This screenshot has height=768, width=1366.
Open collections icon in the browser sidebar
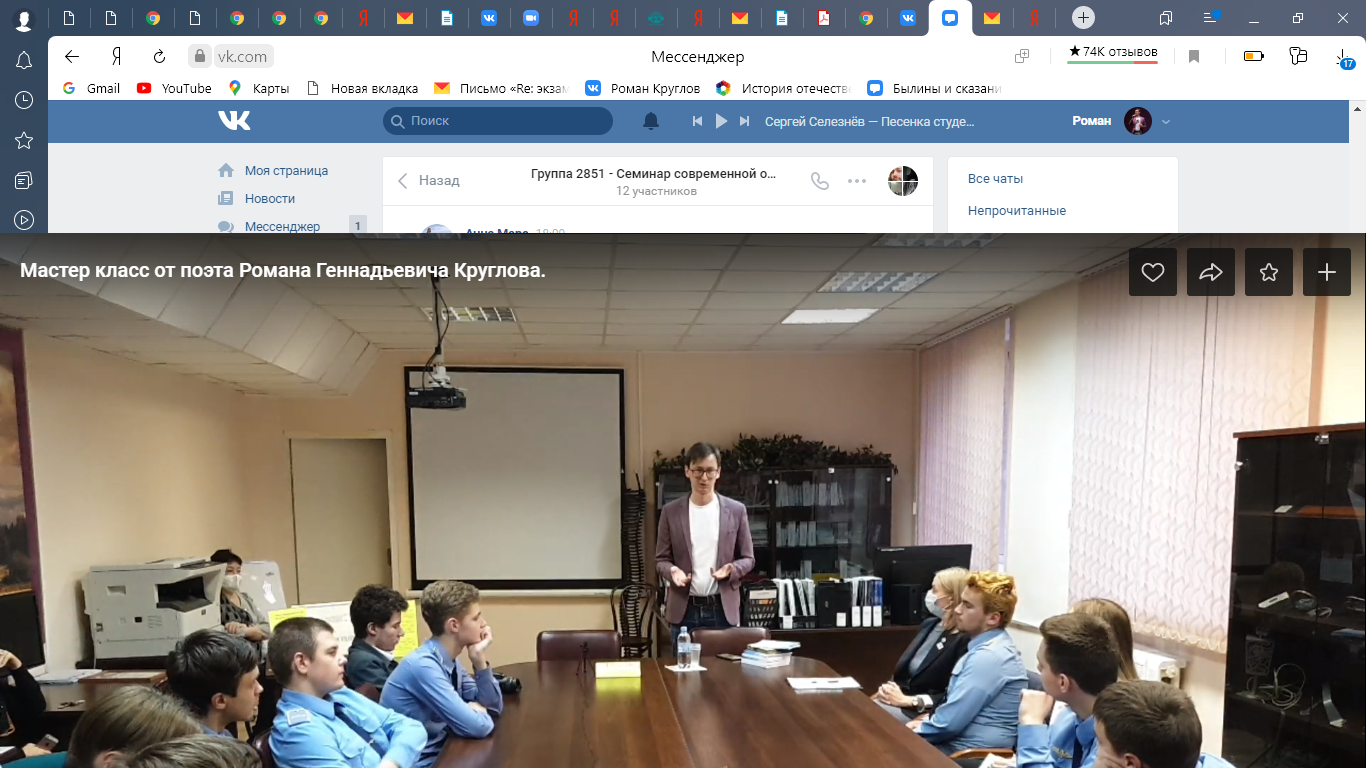(23, 180)
